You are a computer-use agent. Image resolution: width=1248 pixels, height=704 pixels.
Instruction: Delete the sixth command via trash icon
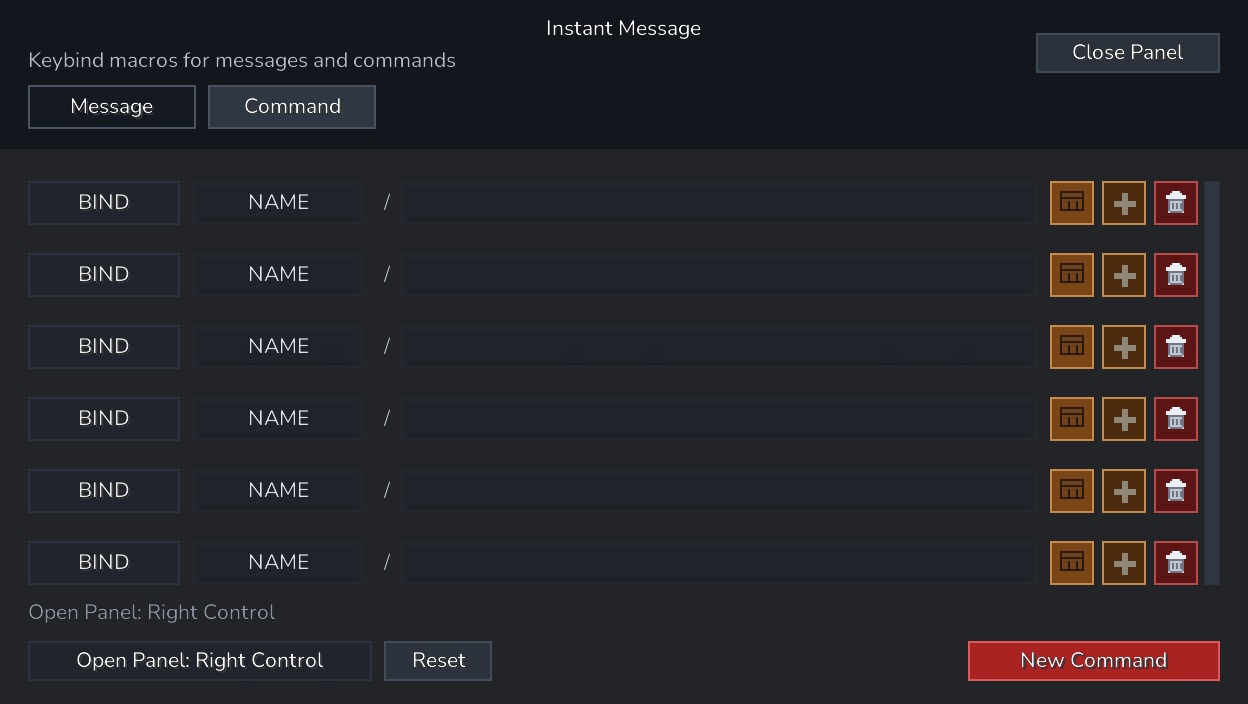[1176, 563]
